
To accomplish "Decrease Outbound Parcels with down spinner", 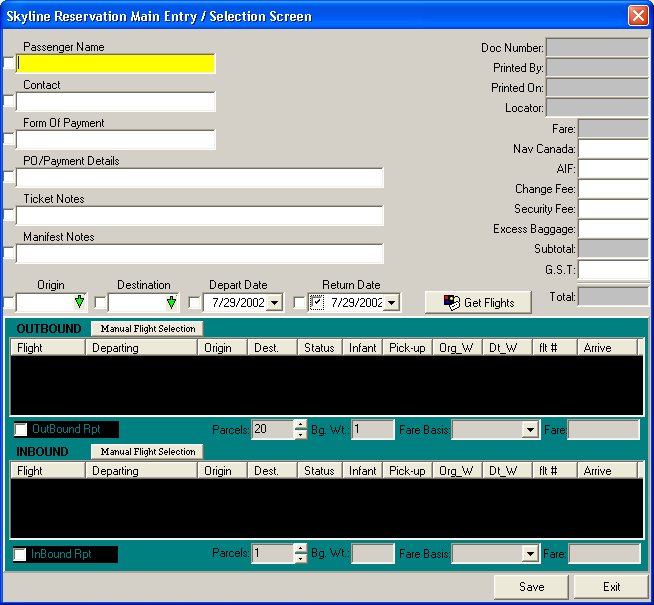I will (x=300, y=434).
